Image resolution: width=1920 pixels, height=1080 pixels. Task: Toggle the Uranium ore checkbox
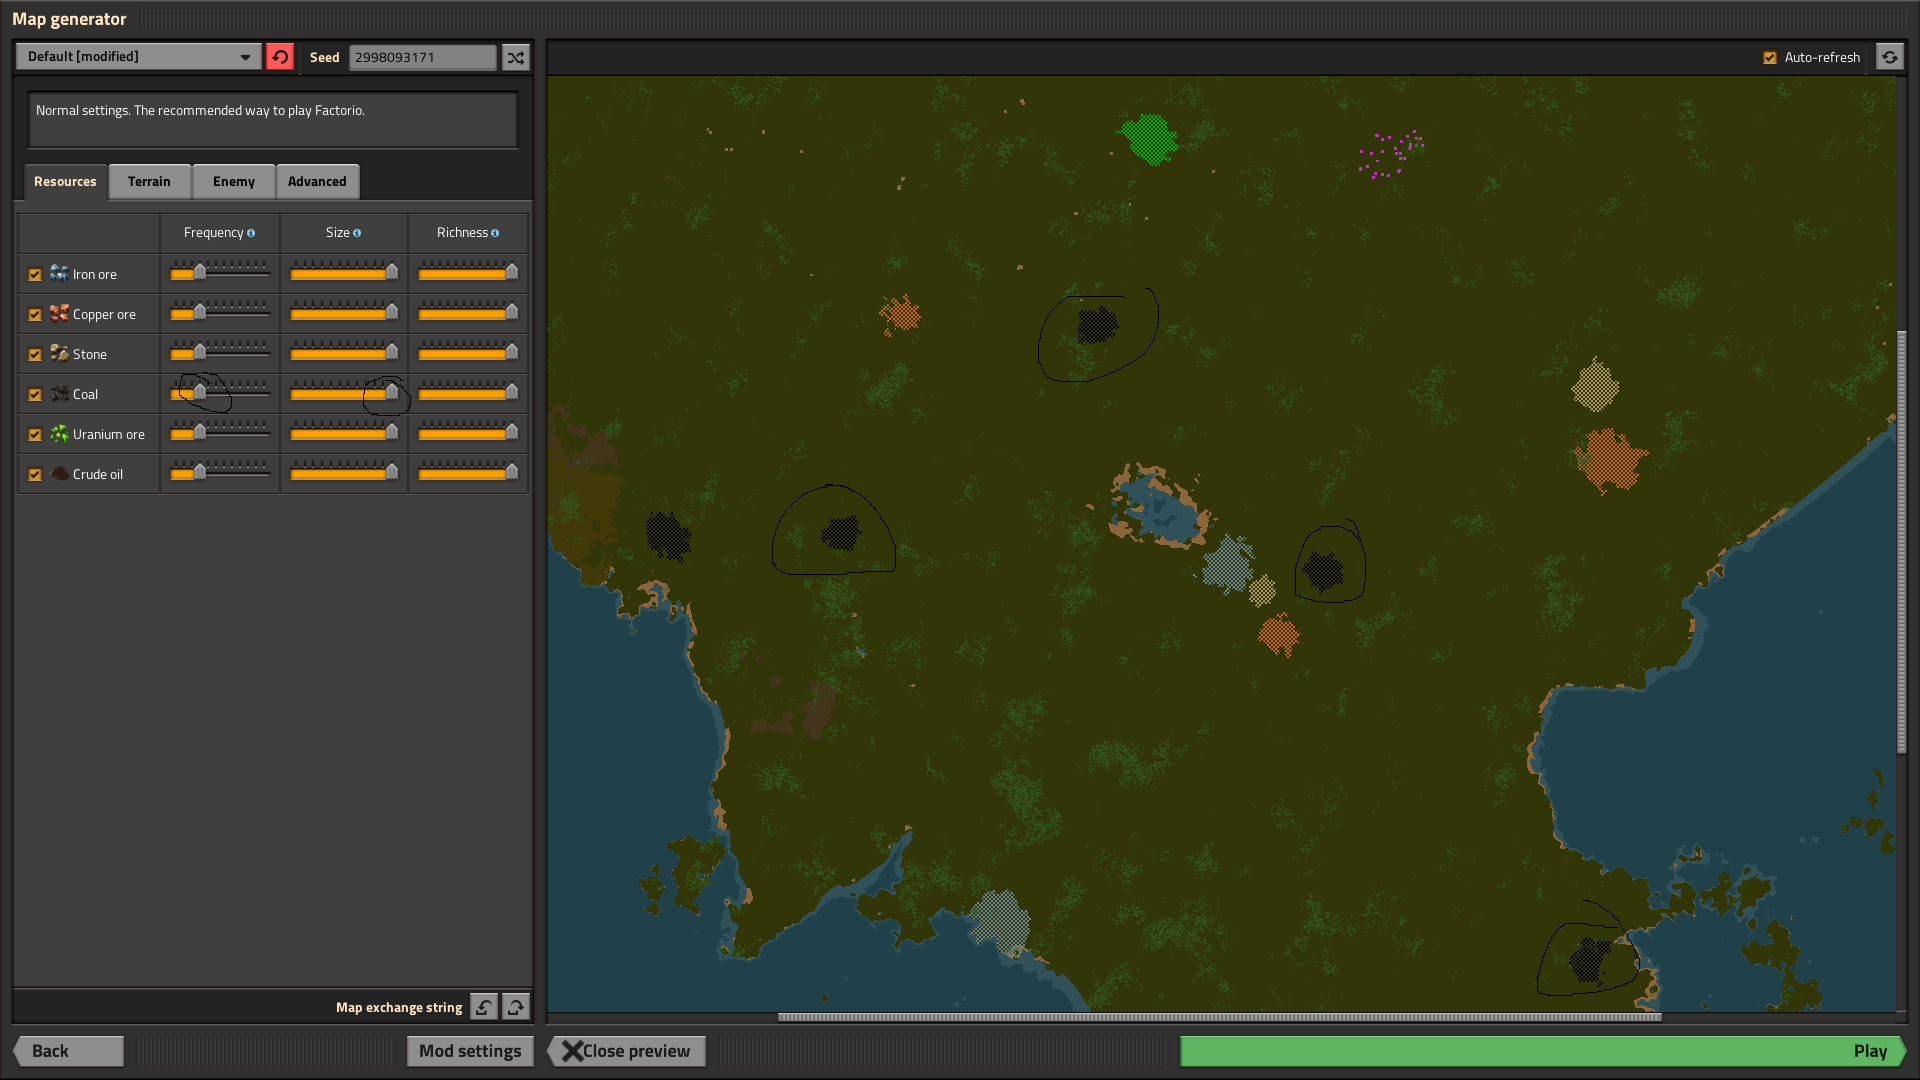coord(35,434)
